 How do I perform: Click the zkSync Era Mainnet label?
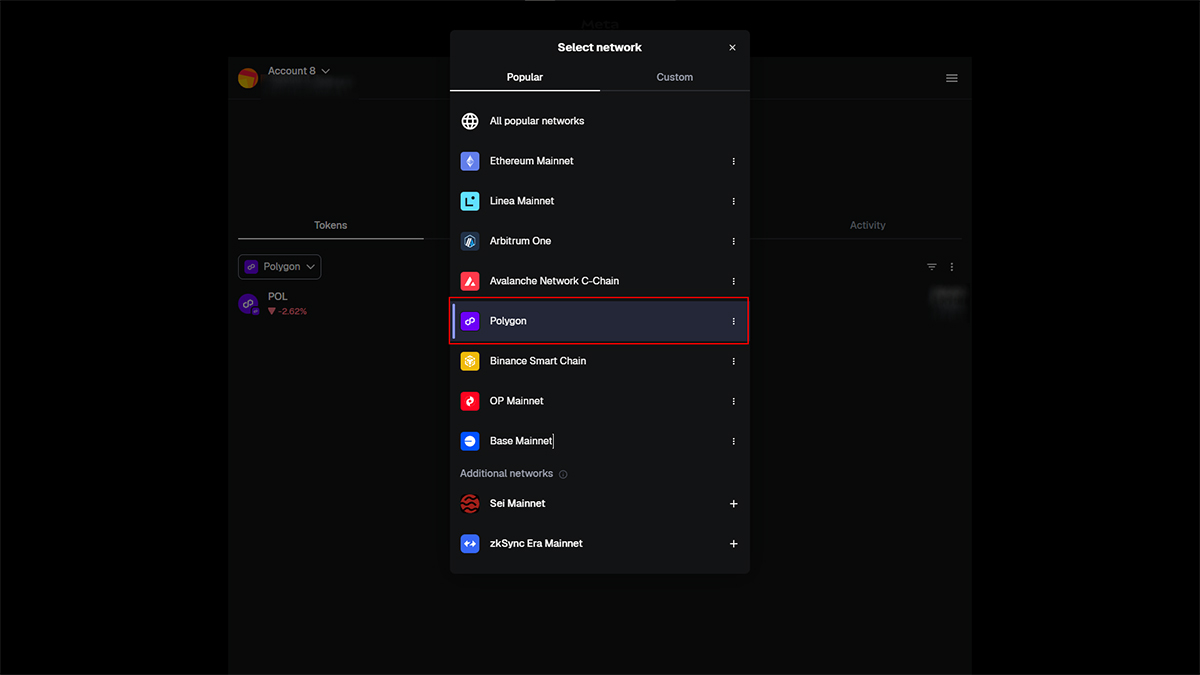click(x=536, y=544)
